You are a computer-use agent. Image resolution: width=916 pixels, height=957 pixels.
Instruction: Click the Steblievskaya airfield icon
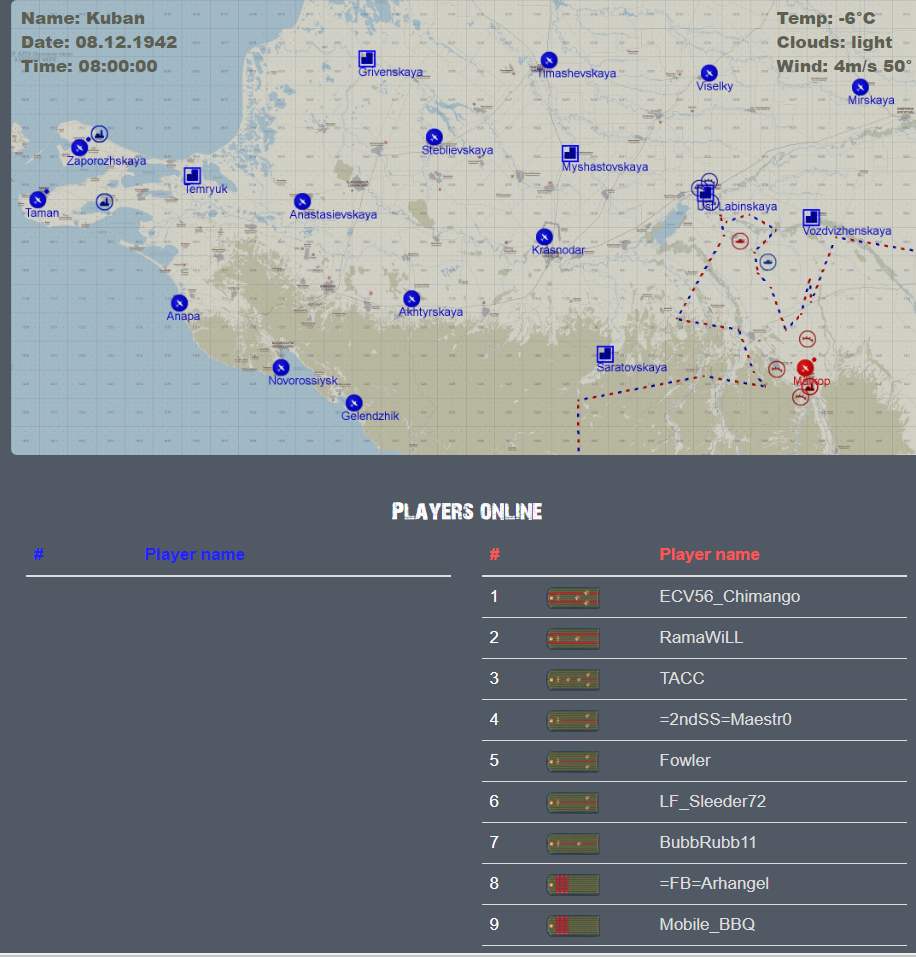pyautogui.click(x=434, y=137)
